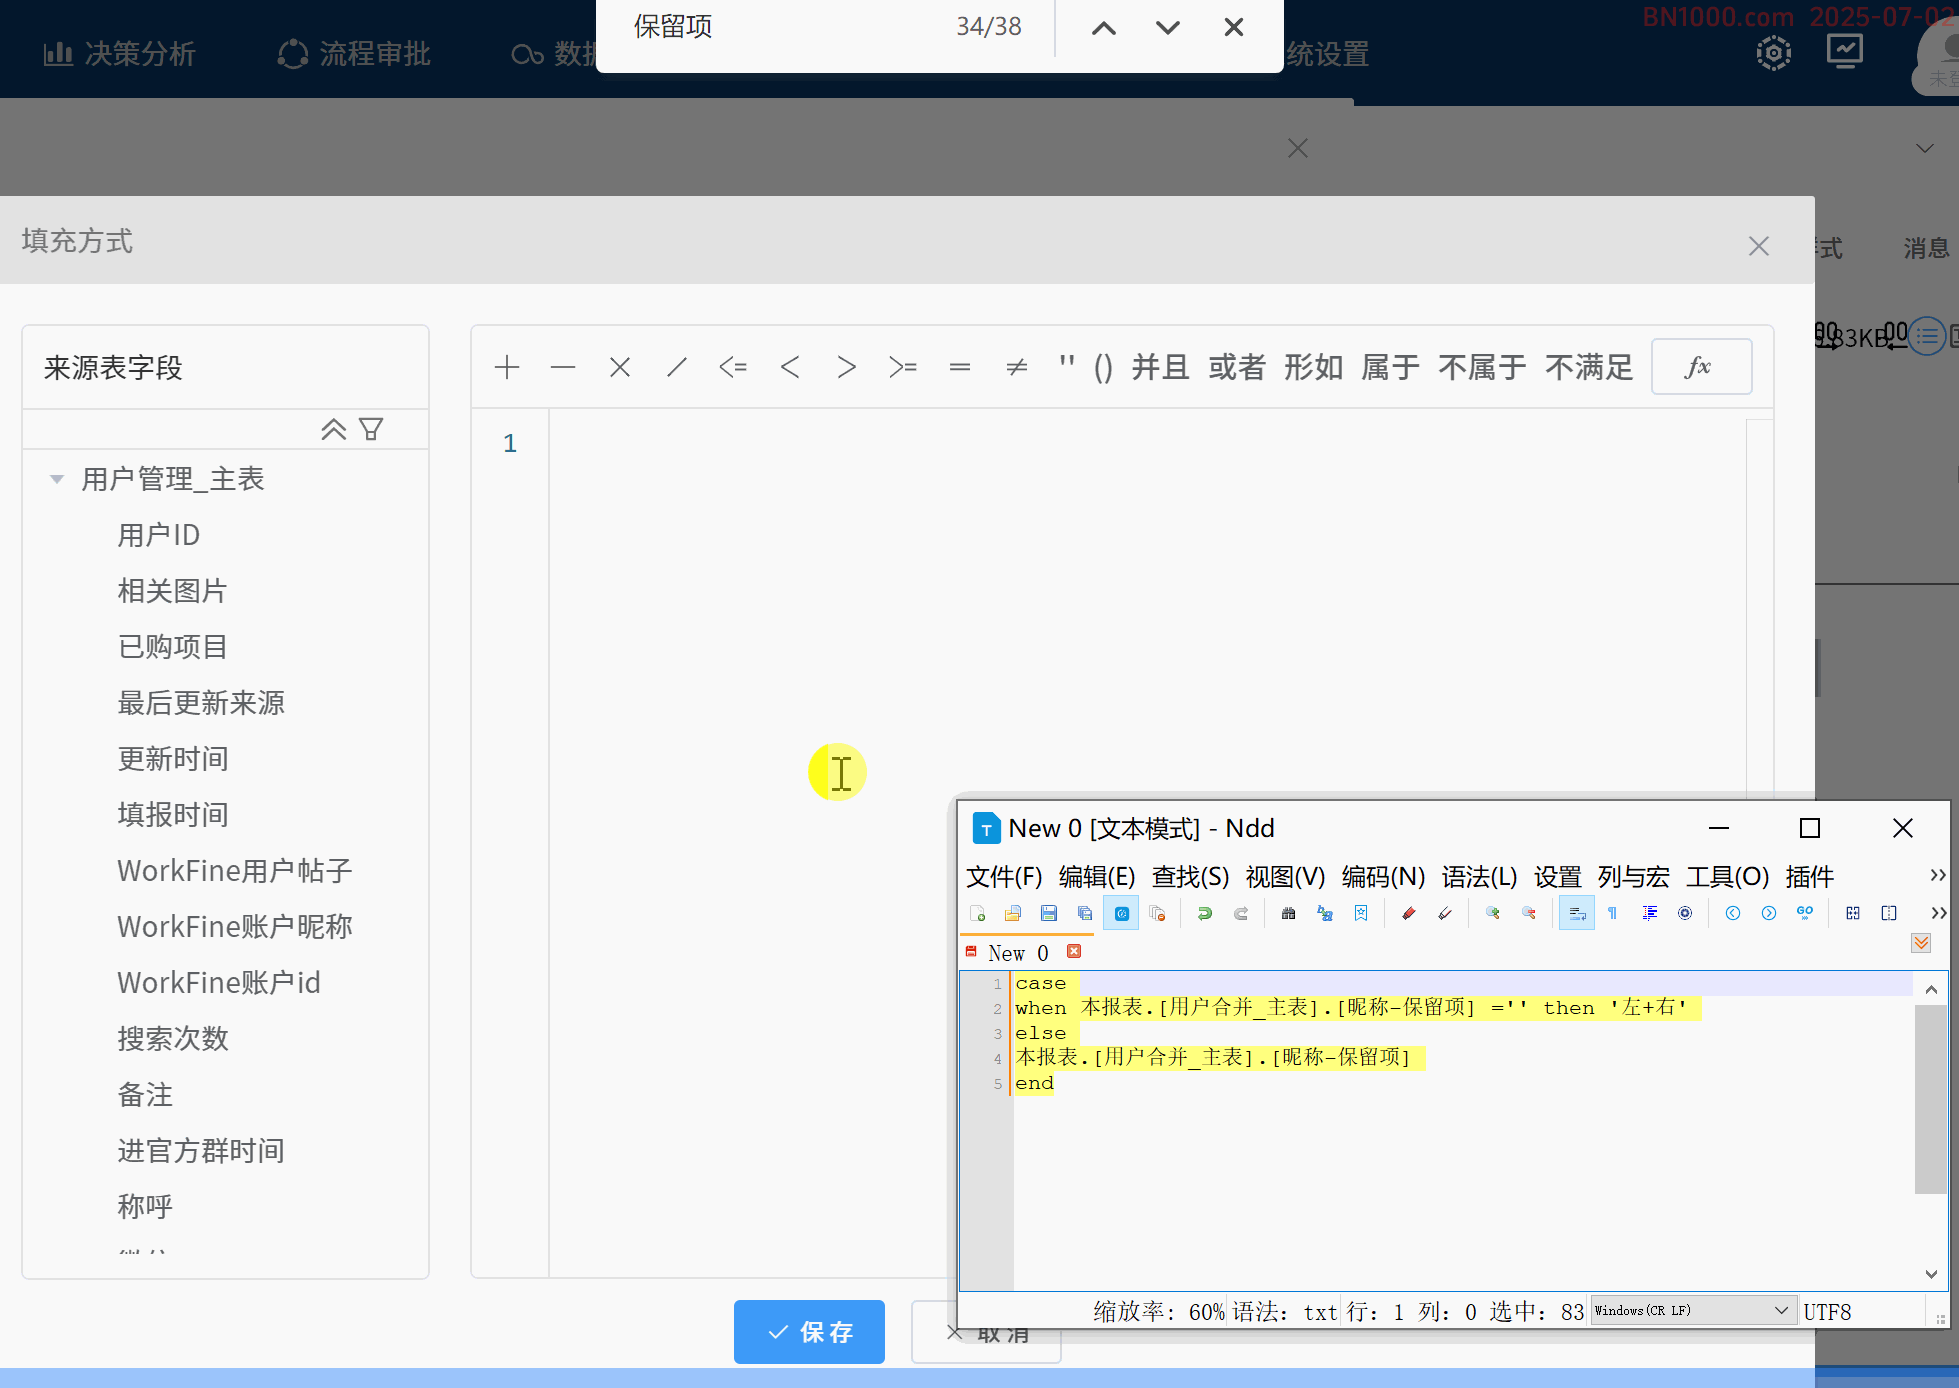This screenshot has width=1959, height=1388.
Task: Click the Save All icon in Ndd toolbar
Action: (x=1085, y=913)
